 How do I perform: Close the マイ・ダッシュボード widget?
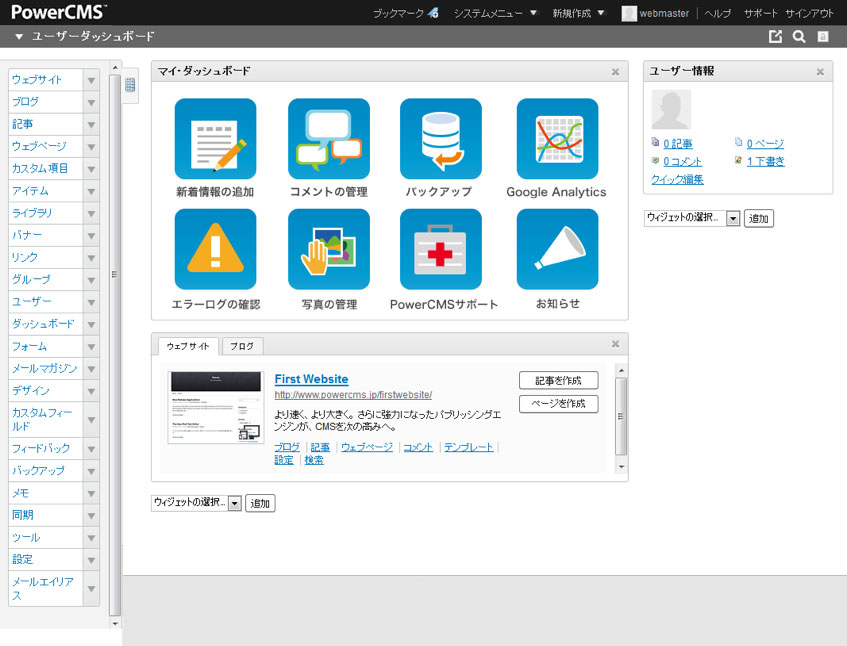tap(615, 72)
